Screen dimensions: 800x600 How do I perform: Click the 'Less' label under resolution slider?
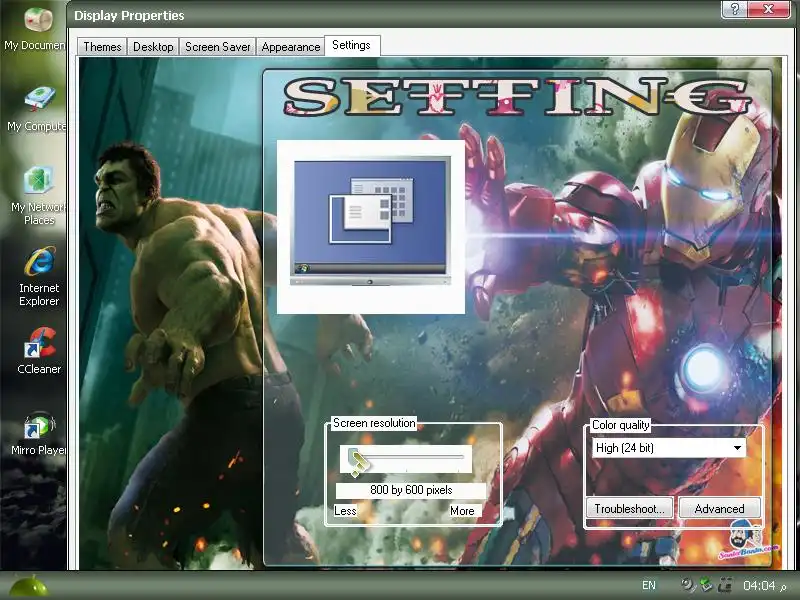pos(345,511)
